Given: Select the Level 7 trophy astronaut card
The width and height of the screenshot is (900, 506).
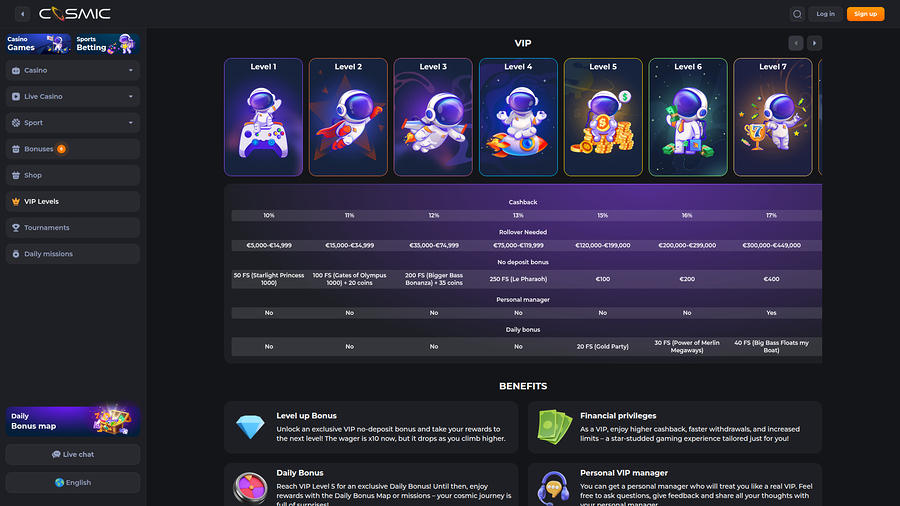Looking at the screenshot, I should 773,117.
